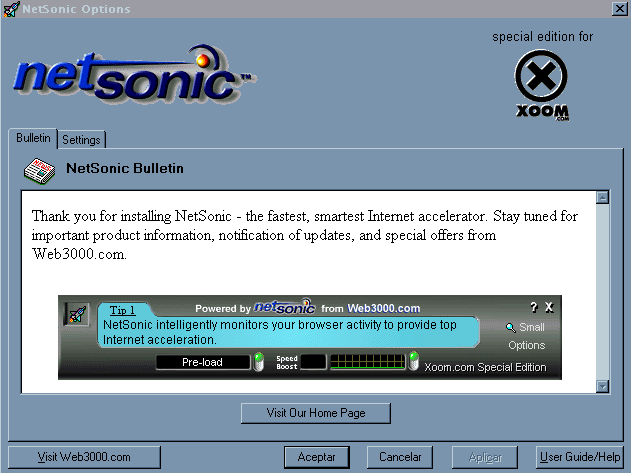Confirm with the Aceptar button
The width and height of the screenshot is (631, 473).
tap(316, 457)
